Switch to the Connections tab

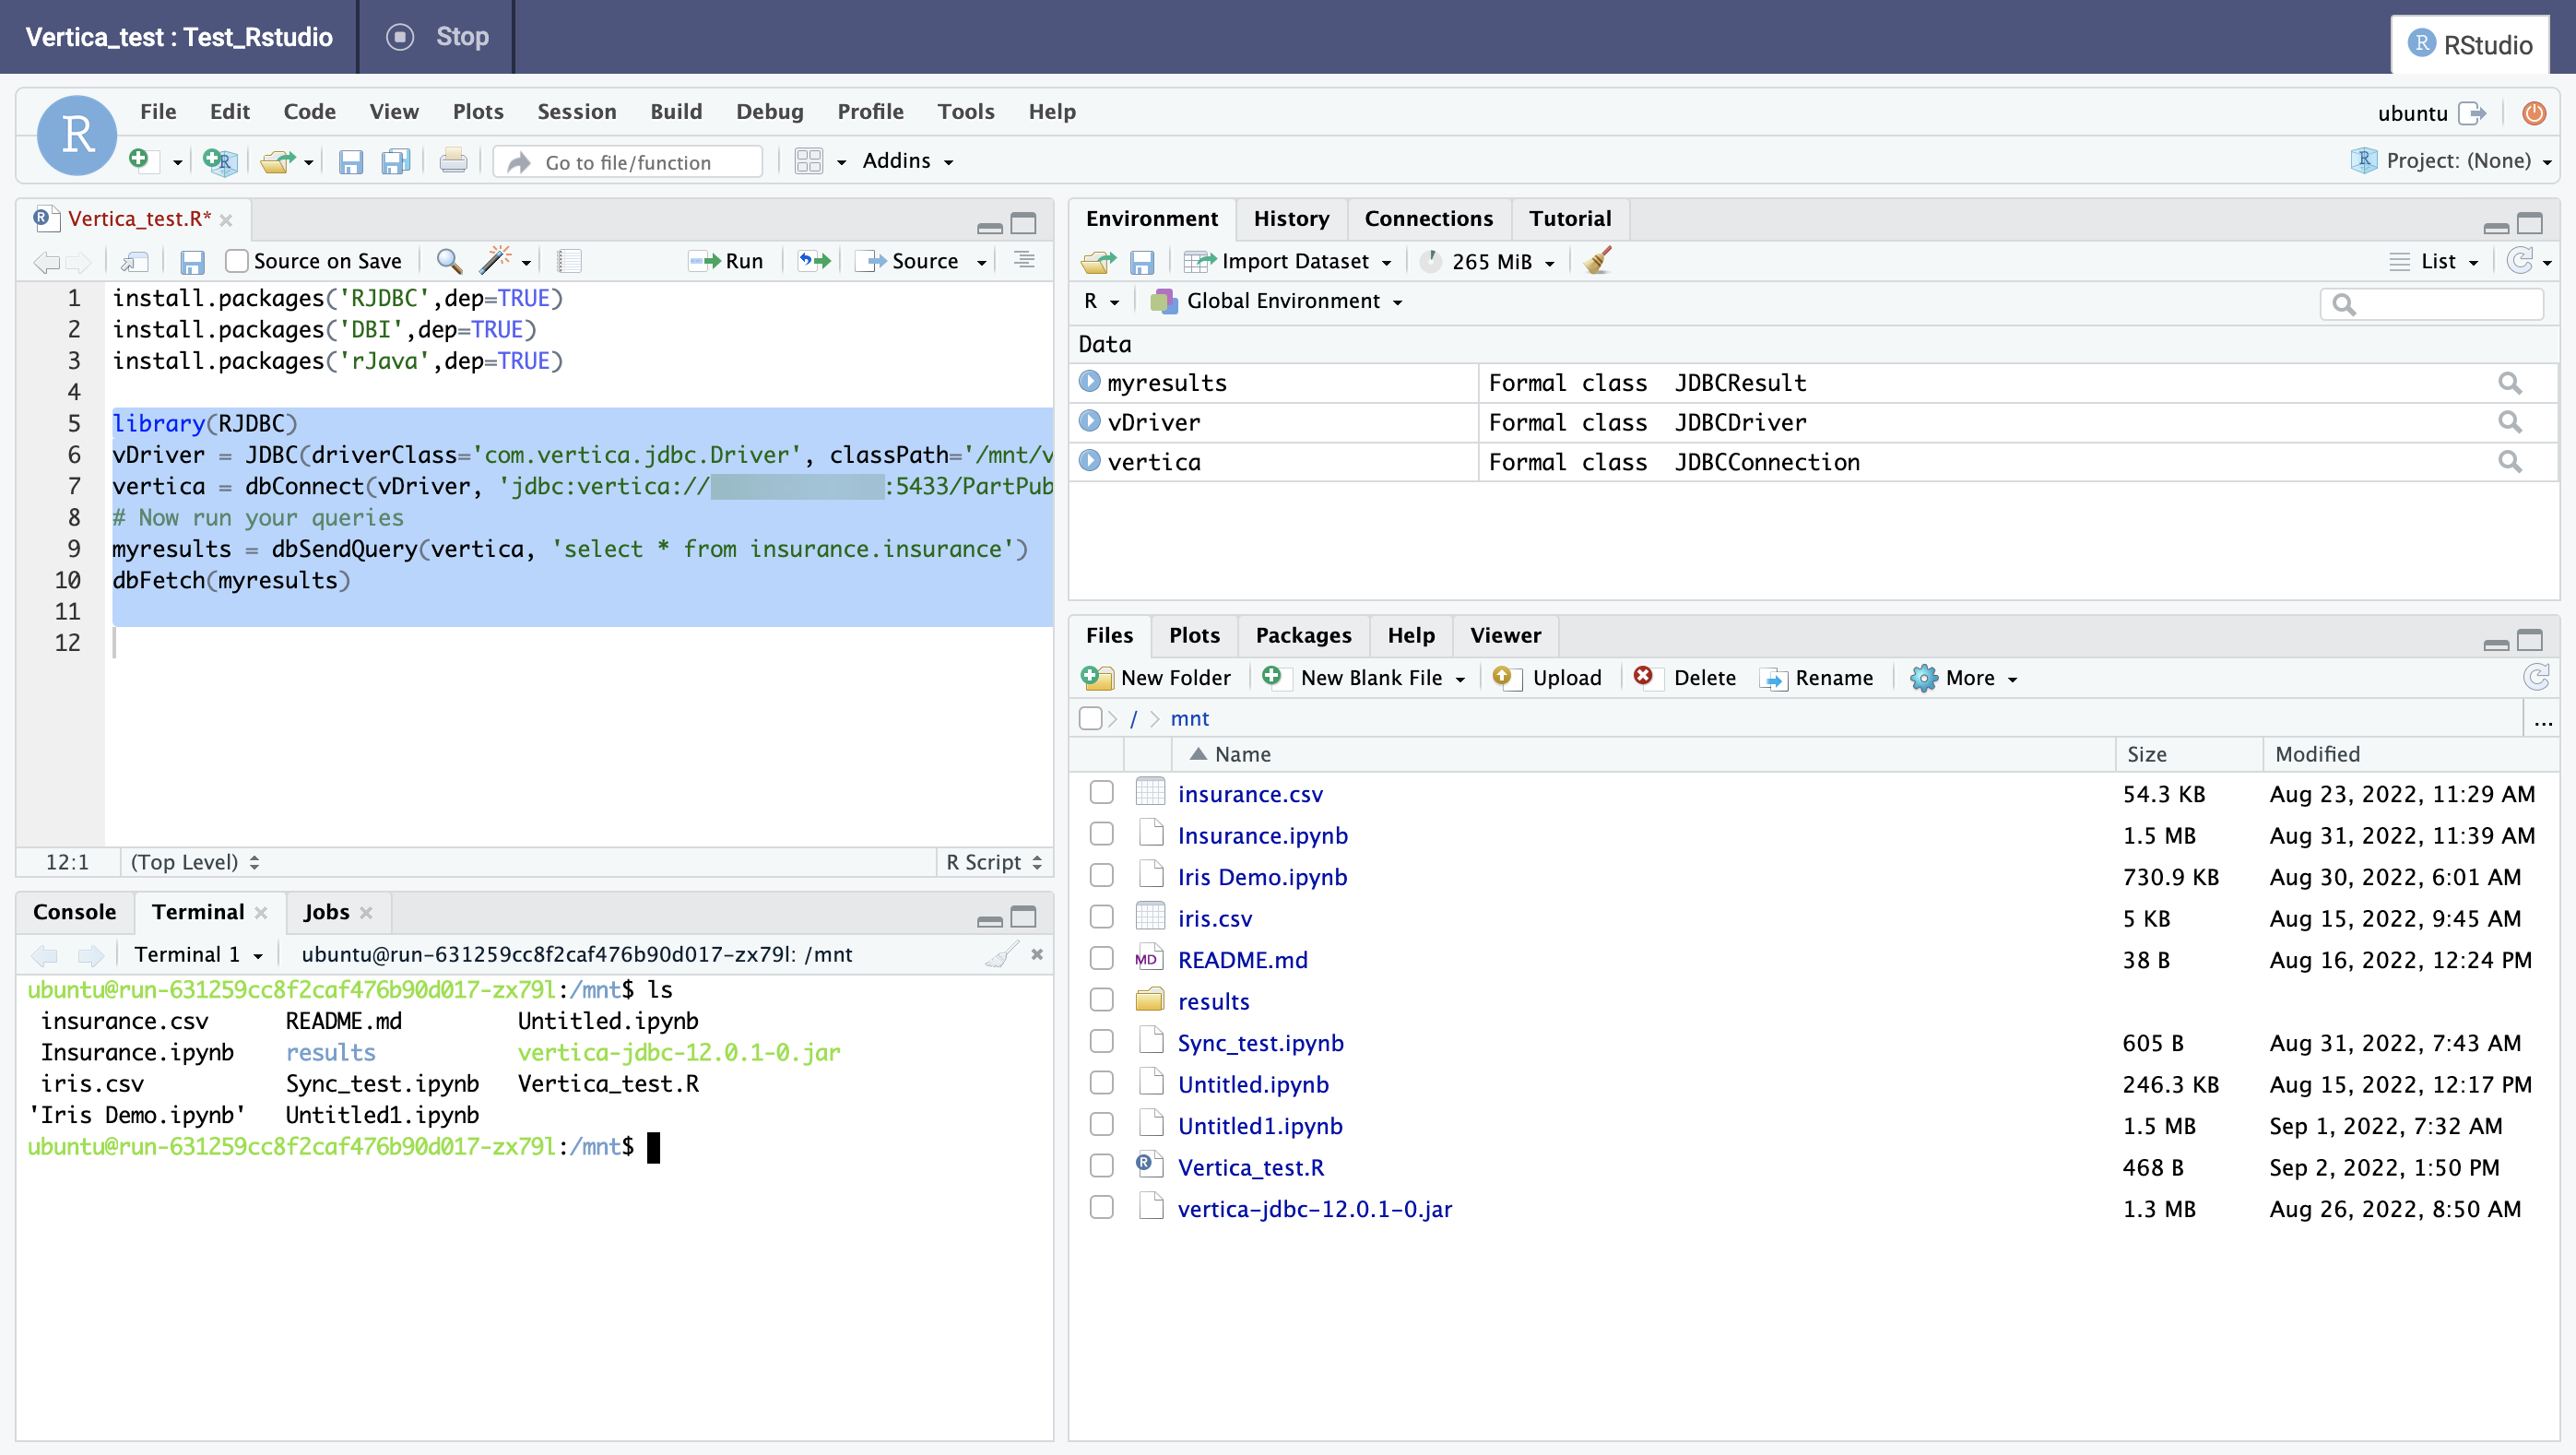[x=1428, y=219]
